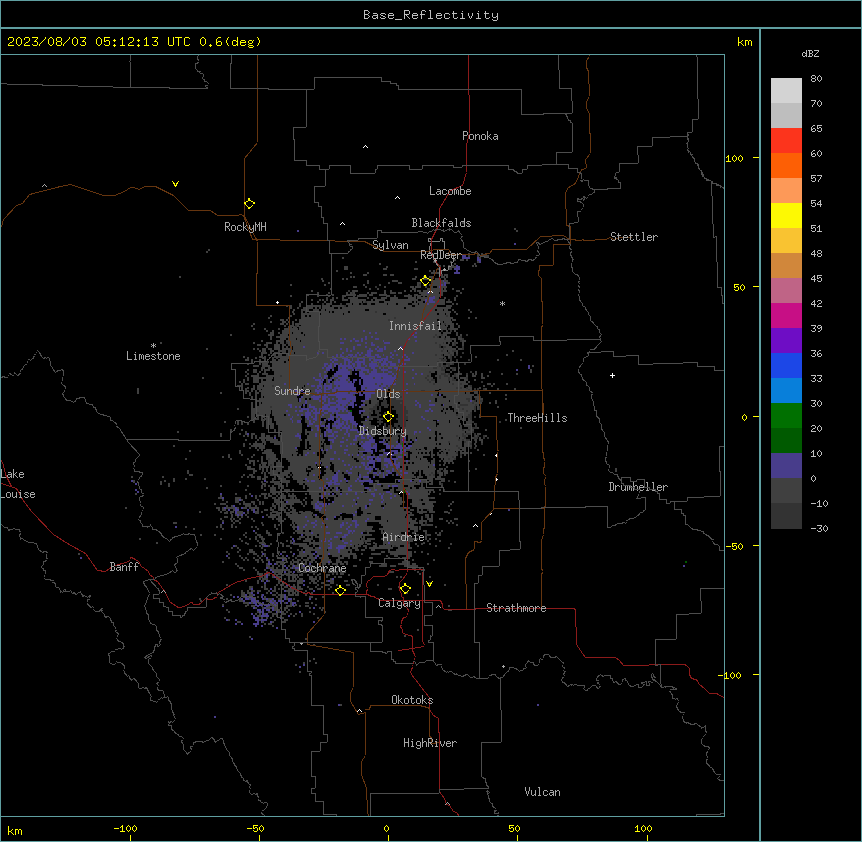The height and width of the screenshot is (842, 862).
Task: Click the asterisk marker above Limestone label
Action: point(153,346)
